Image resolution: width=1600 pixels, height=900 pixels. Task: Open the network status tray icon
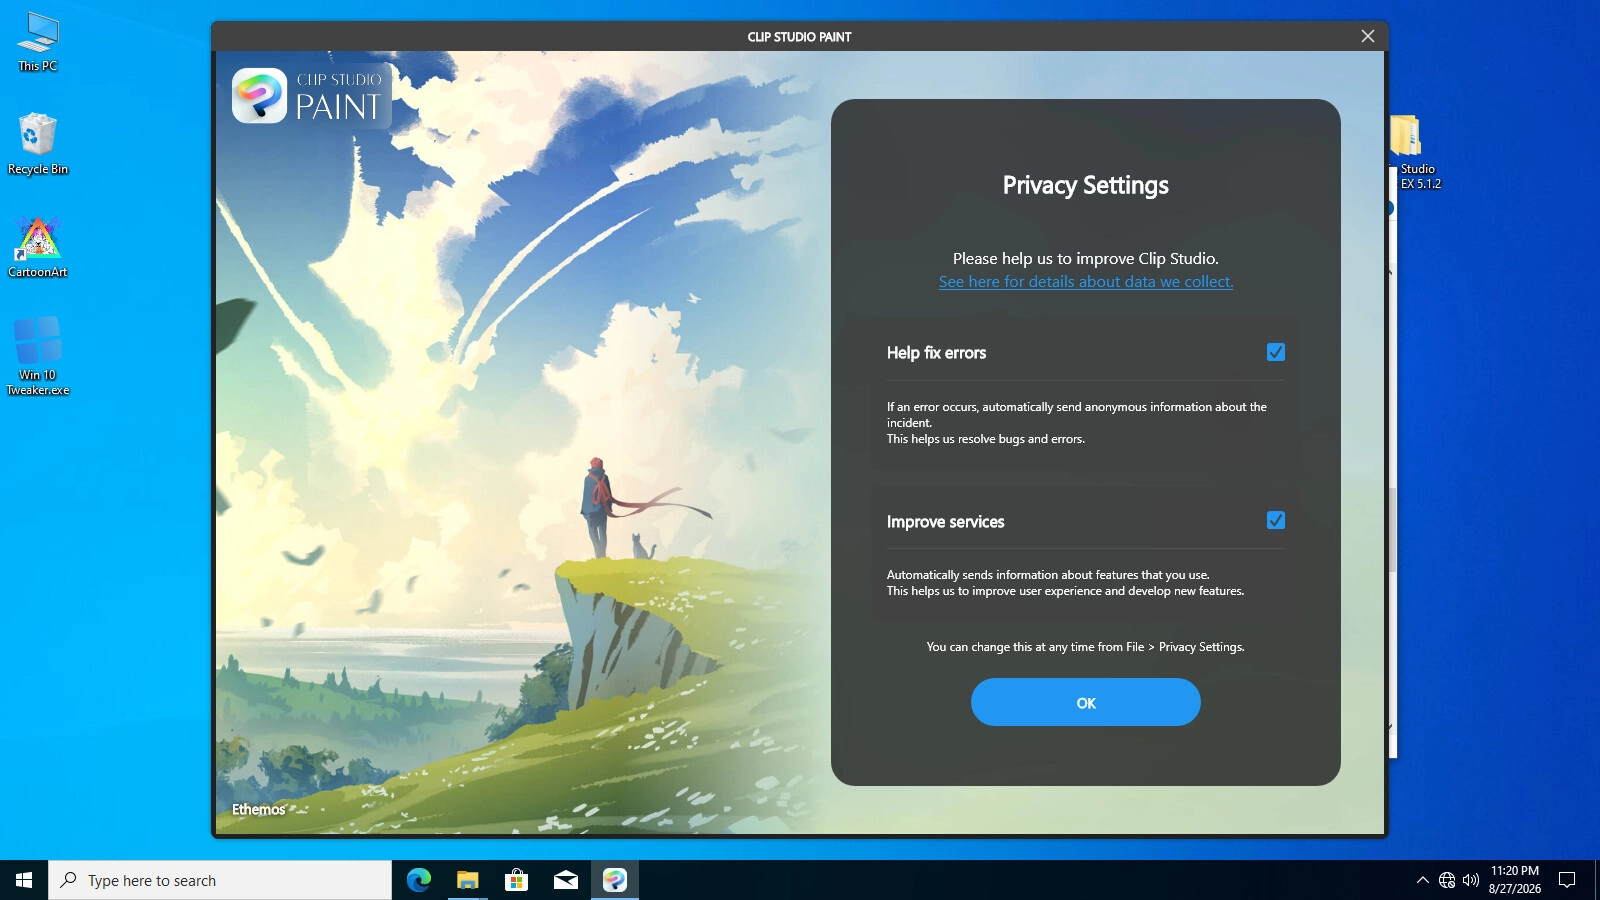coord(1447,880)
